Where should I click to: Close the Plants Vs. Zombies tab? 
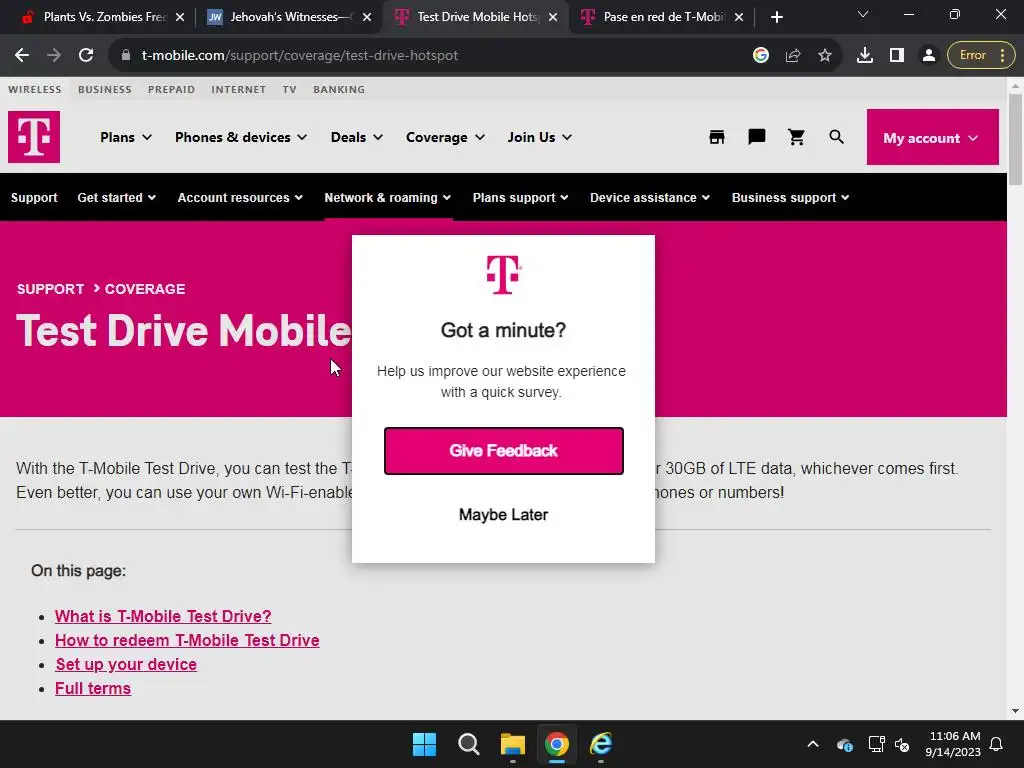point(180,17)
